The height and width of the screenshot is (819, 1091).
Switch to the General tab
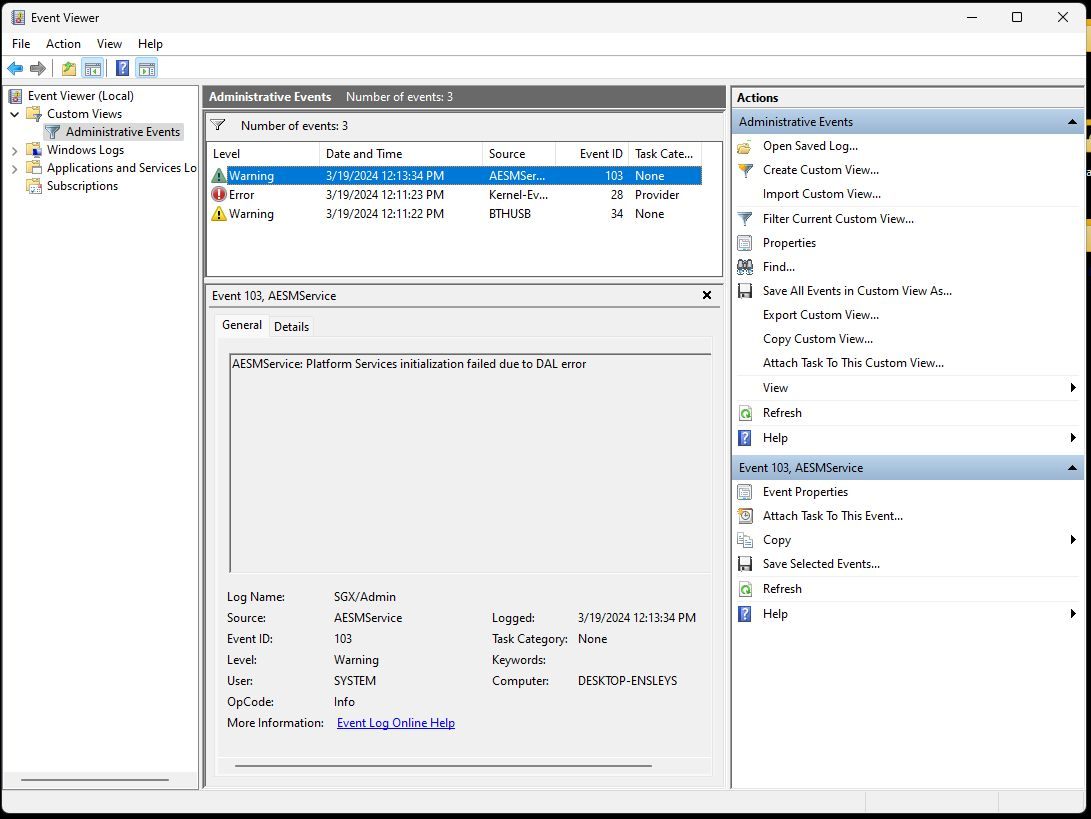[241, 325]
